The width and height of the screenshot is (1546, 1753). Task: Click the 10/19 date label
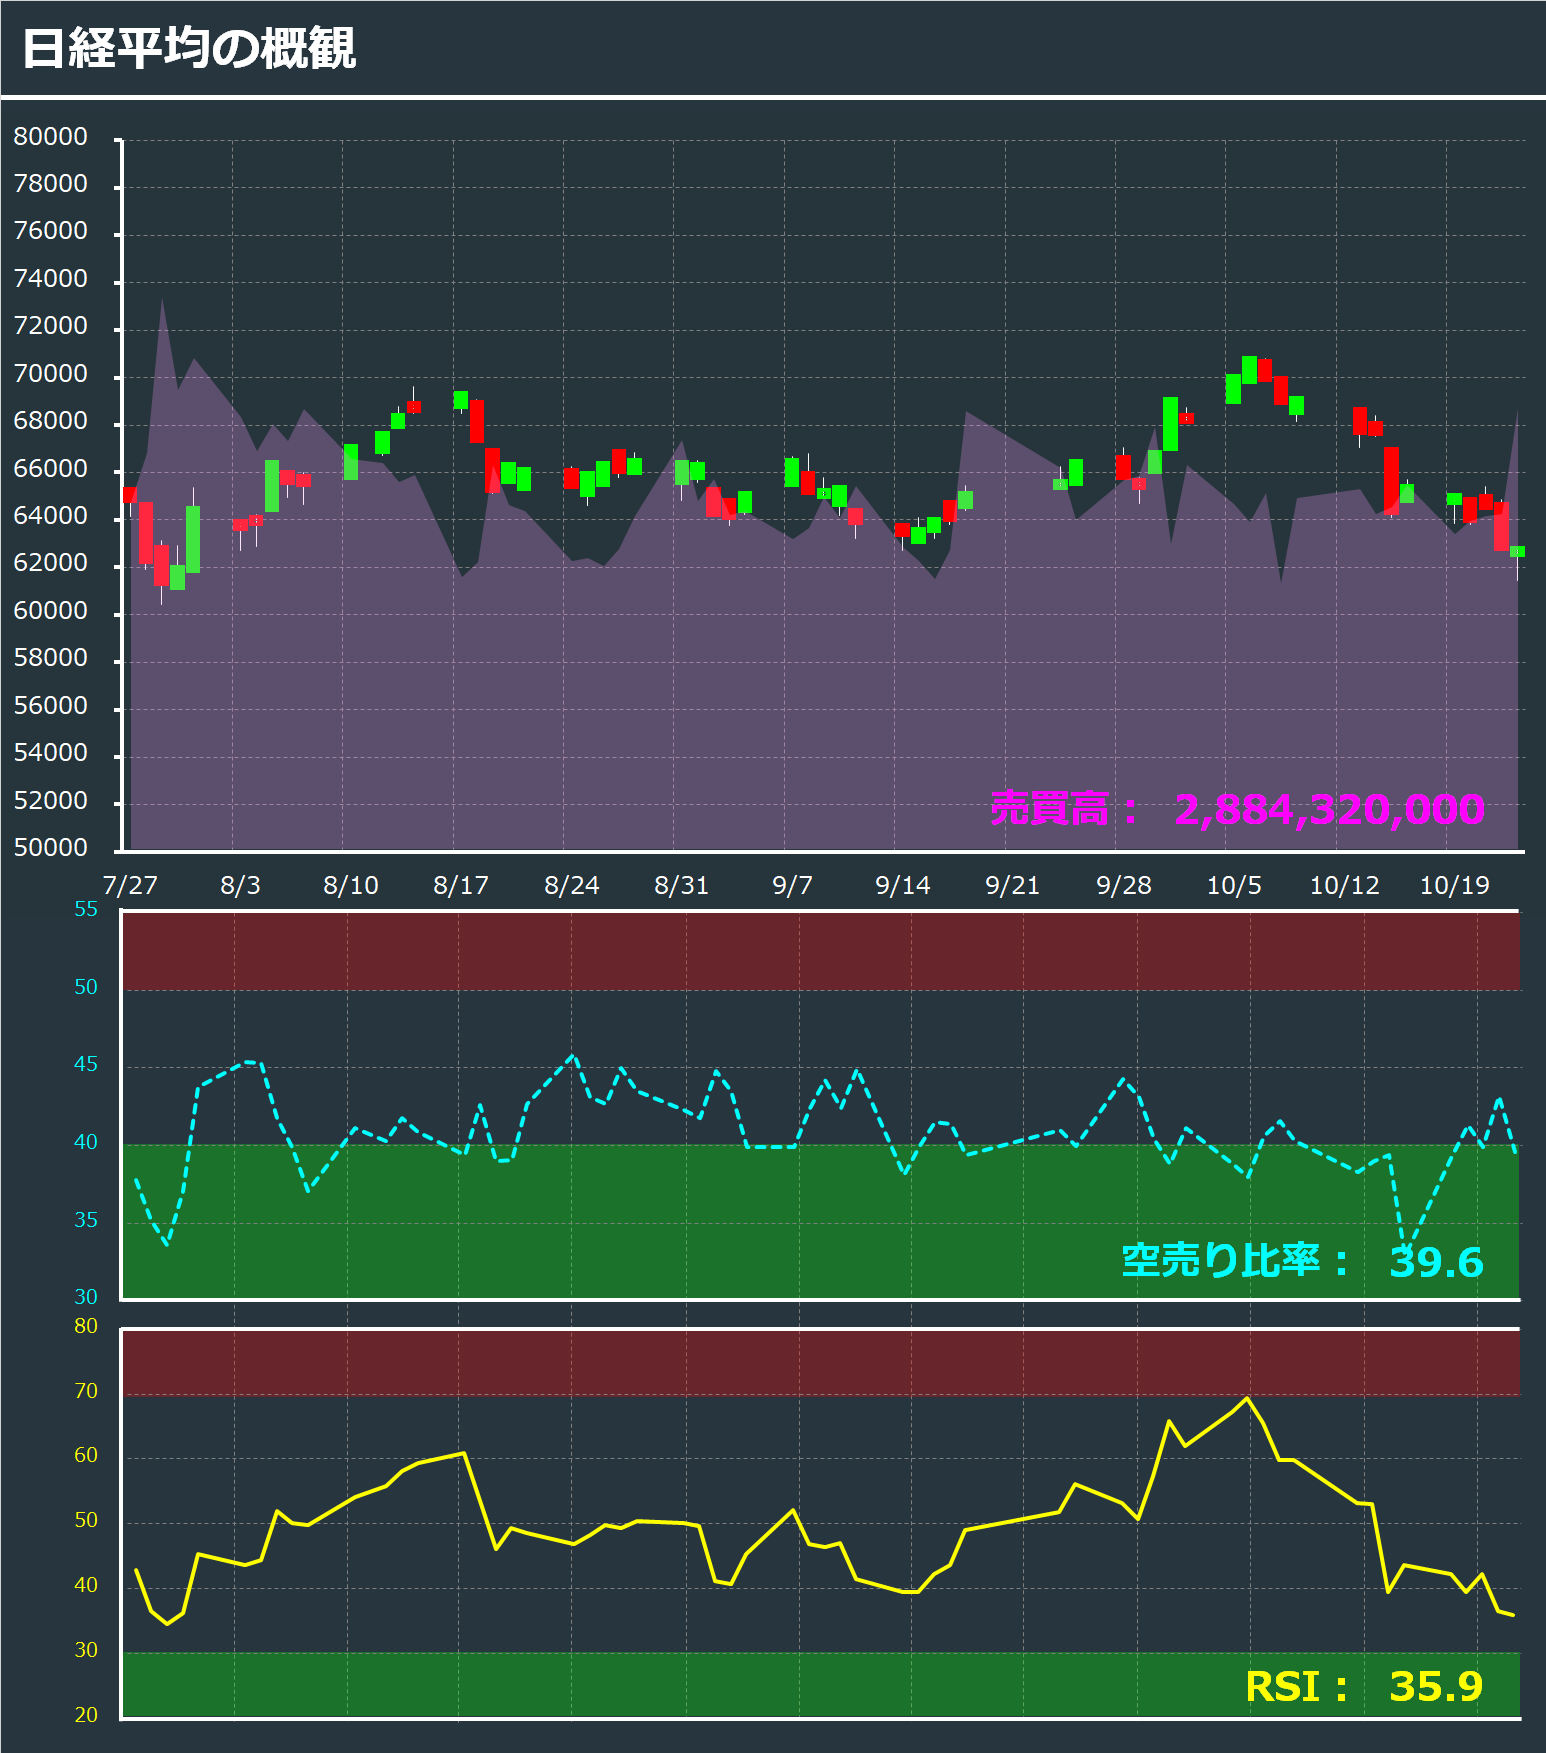point(1455,885)
